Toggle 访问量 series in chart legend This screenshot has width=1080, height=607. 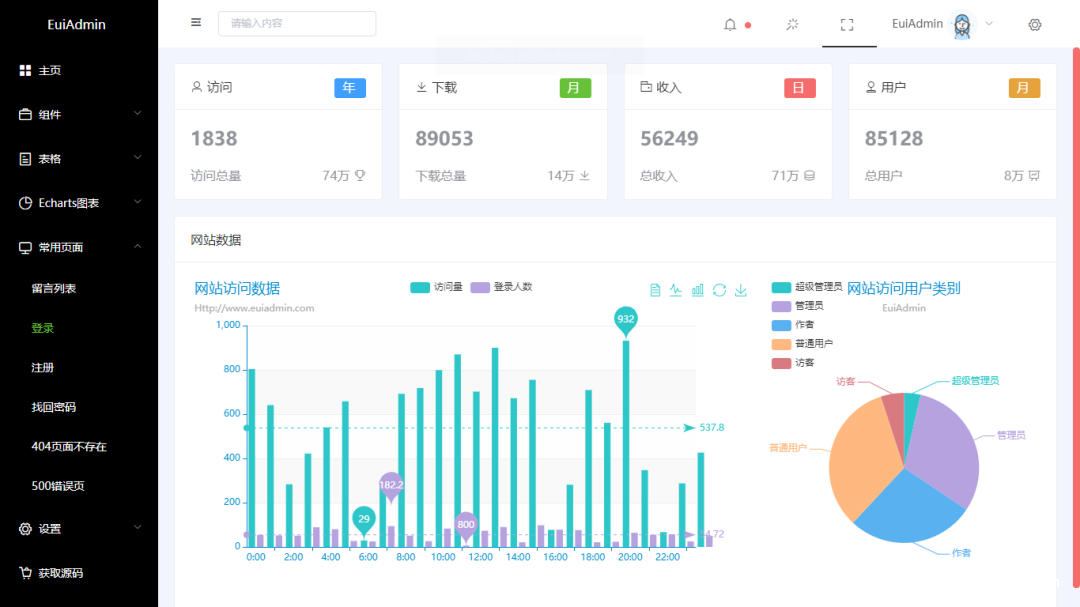point(436,287)
